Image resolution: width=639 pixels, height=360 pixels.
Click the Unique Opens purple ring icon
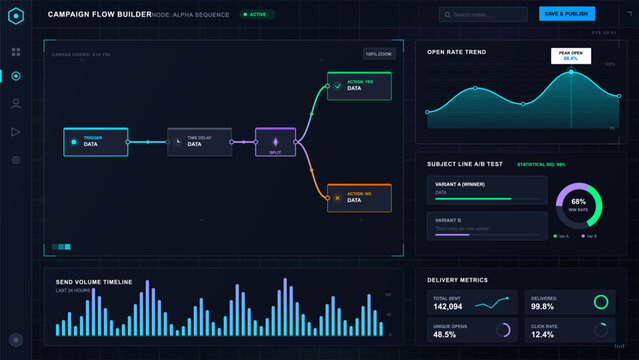503,330
